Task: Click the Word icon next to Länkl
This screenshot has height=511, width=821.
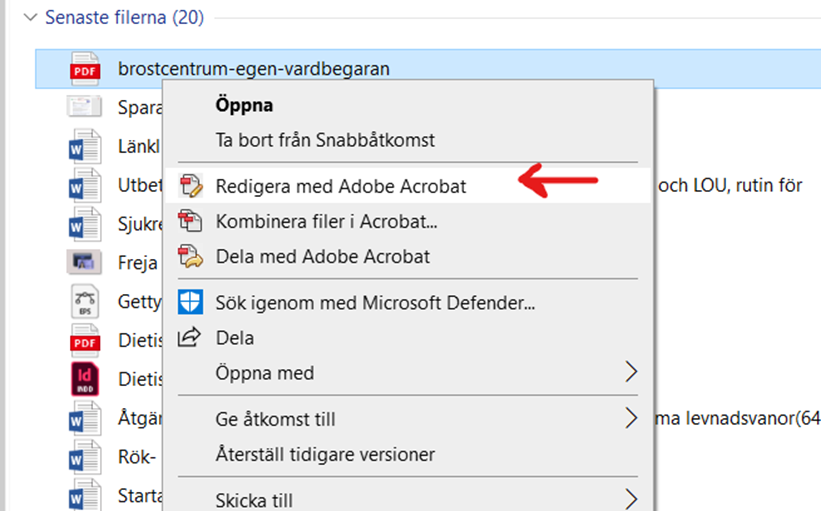Action: click(x=85, y=146)
